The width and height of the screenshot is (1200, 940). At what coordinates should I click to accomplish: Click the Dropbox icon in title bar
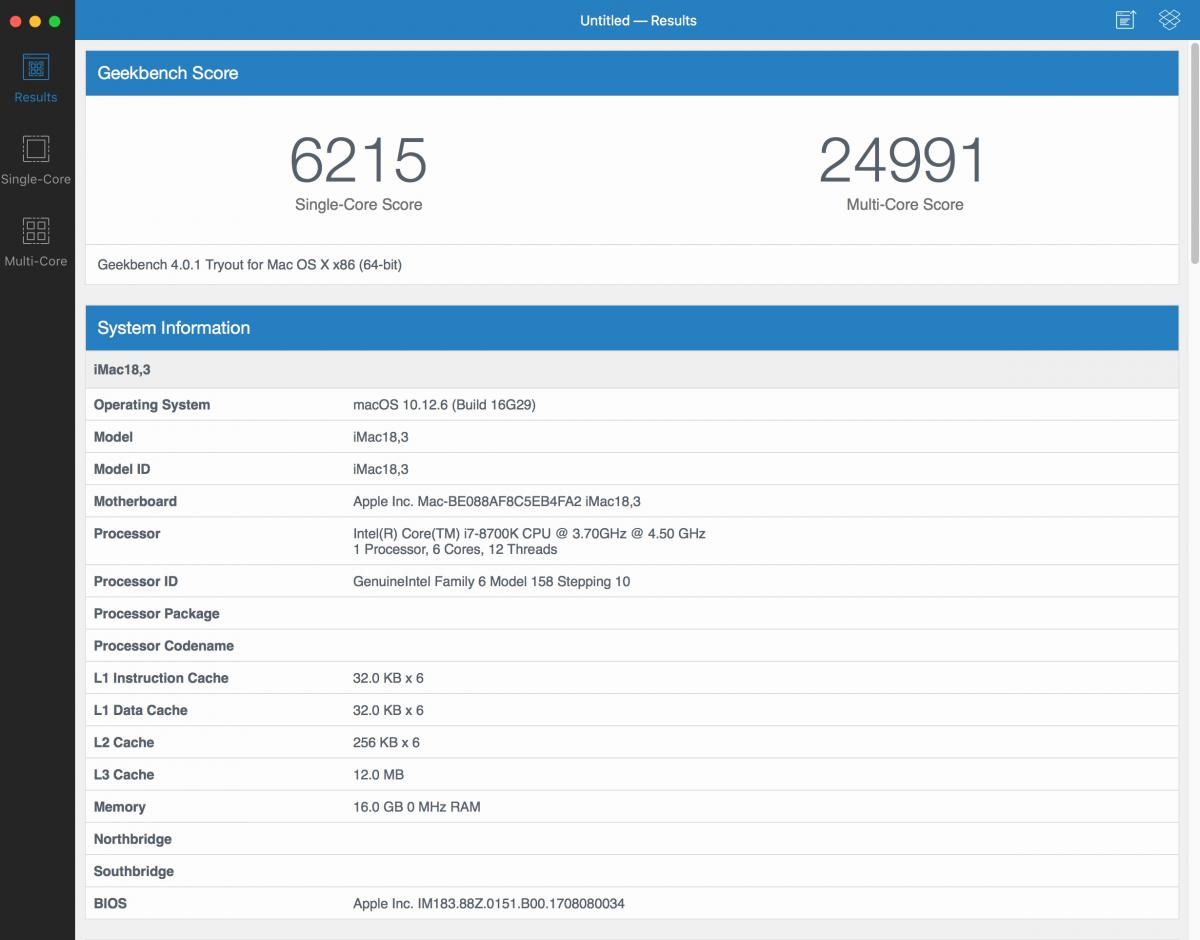[1169, 20]
